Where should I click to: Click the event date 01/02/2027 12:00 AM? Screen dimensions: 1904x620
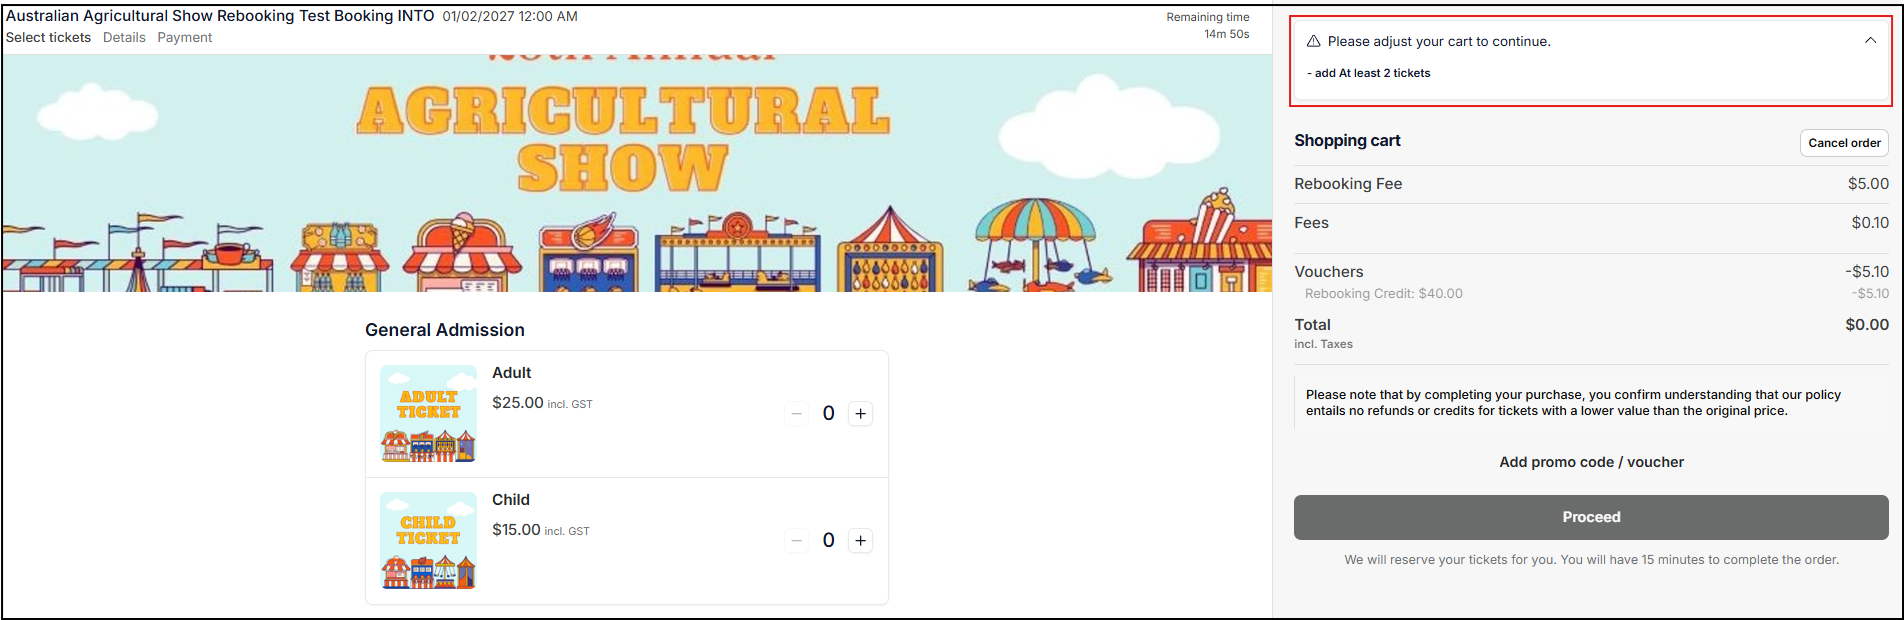510,16
